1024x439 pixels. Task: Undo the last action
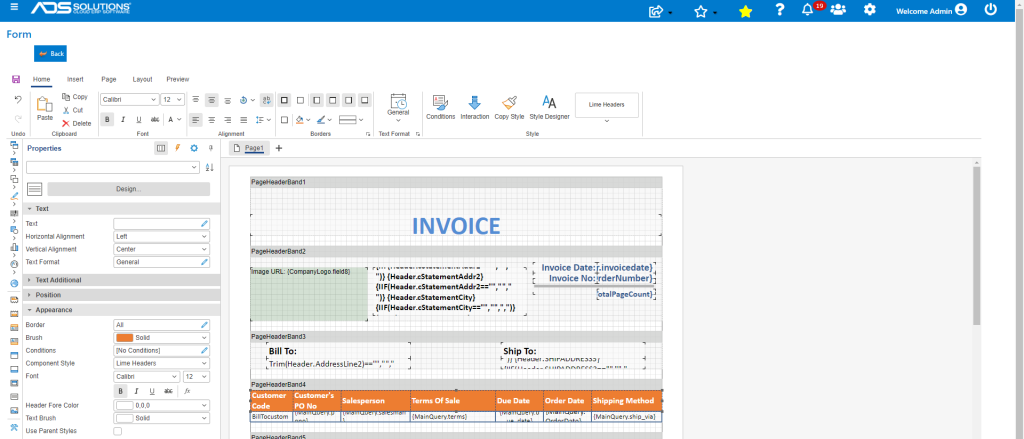(x=18, y=99)
